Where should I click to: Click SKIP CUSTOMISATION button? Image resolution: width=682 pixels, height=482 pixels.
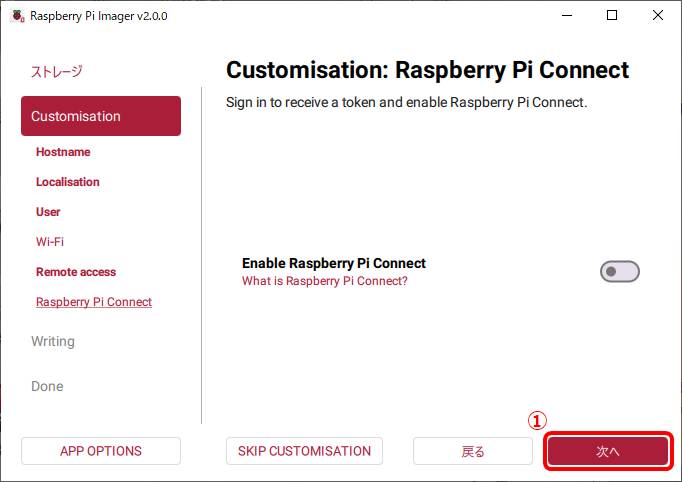click(x=304, y=451)
